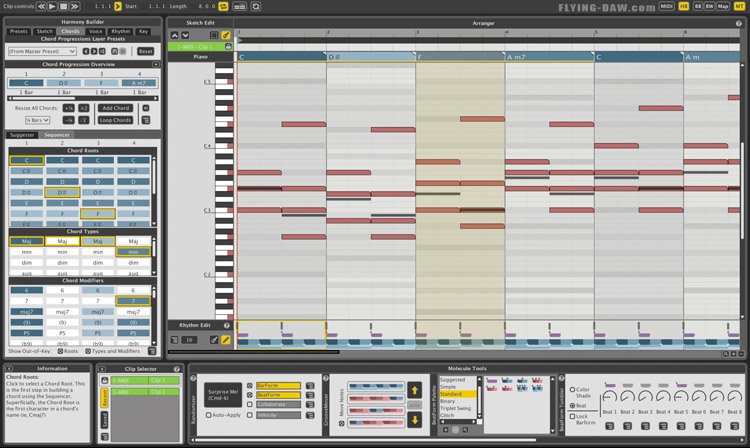Click the GrooveMover yellow up arrow
The width and height of the screenshot is (750, 448).
[414, 390]
